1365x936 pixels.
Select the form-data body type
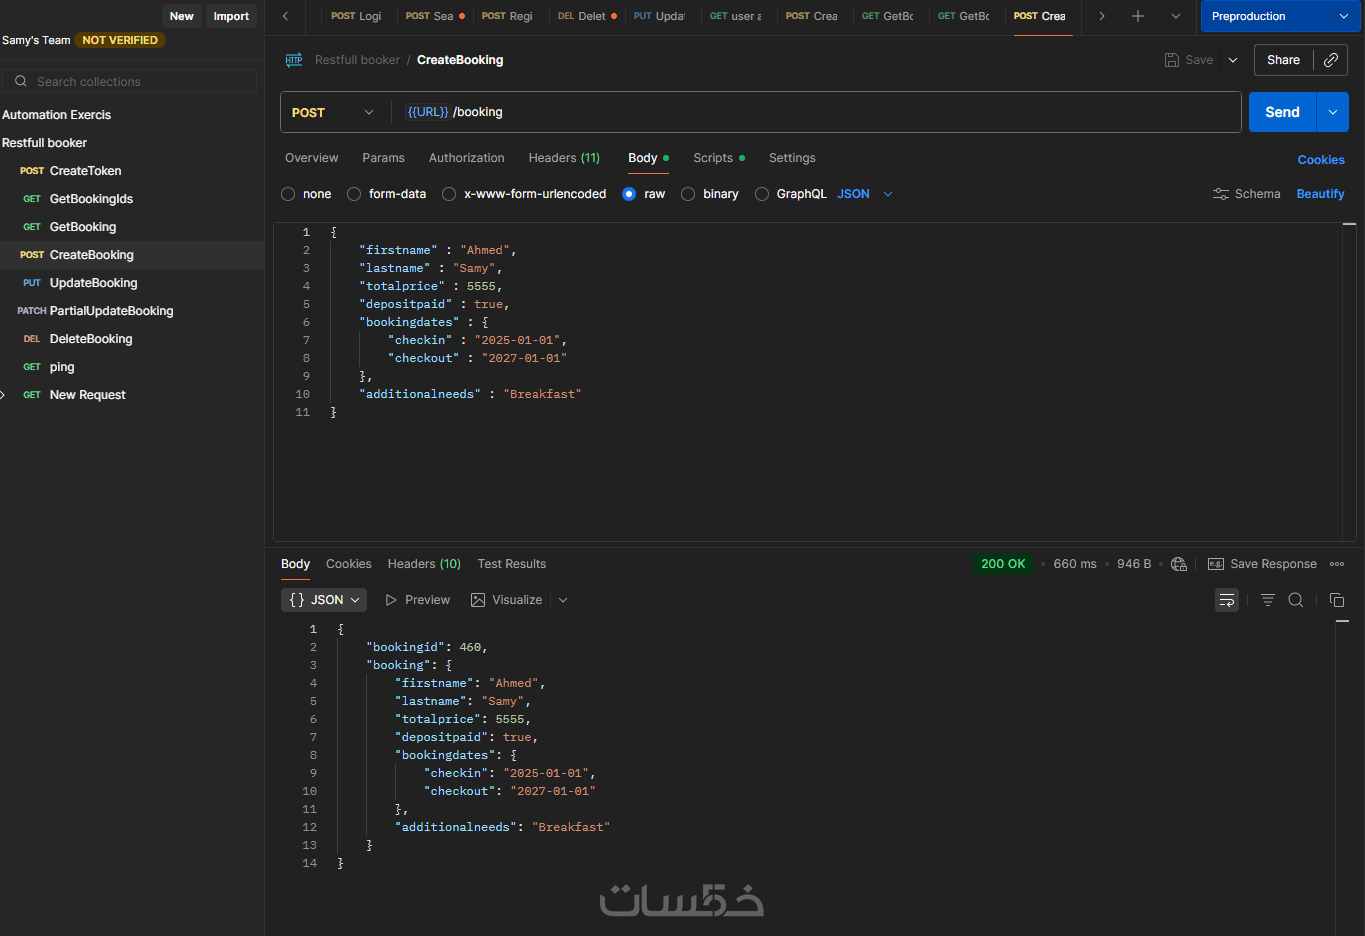coord(354,194)
